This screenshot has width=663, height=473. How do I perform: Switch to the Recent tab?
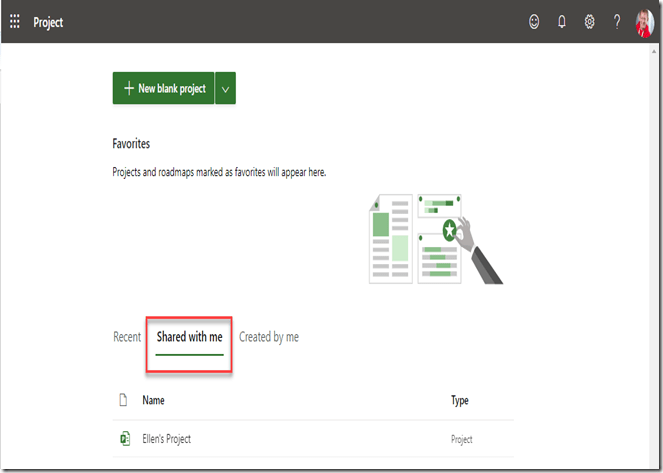pos(127,337)
